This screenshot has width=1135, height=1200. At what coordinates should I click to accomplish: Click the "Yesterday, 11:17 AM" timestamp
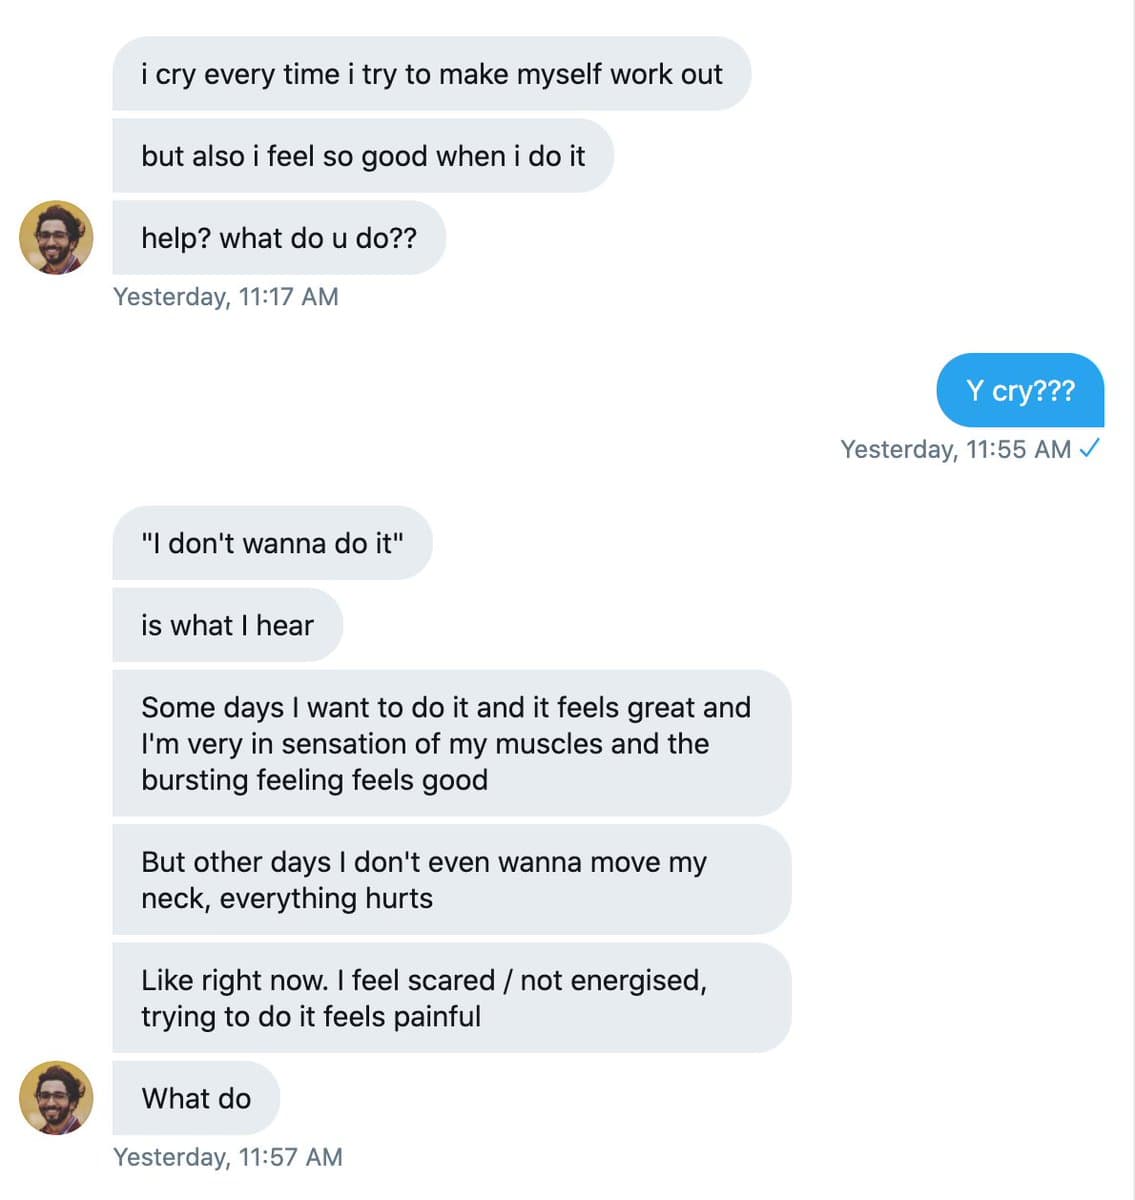pos(226,297)
